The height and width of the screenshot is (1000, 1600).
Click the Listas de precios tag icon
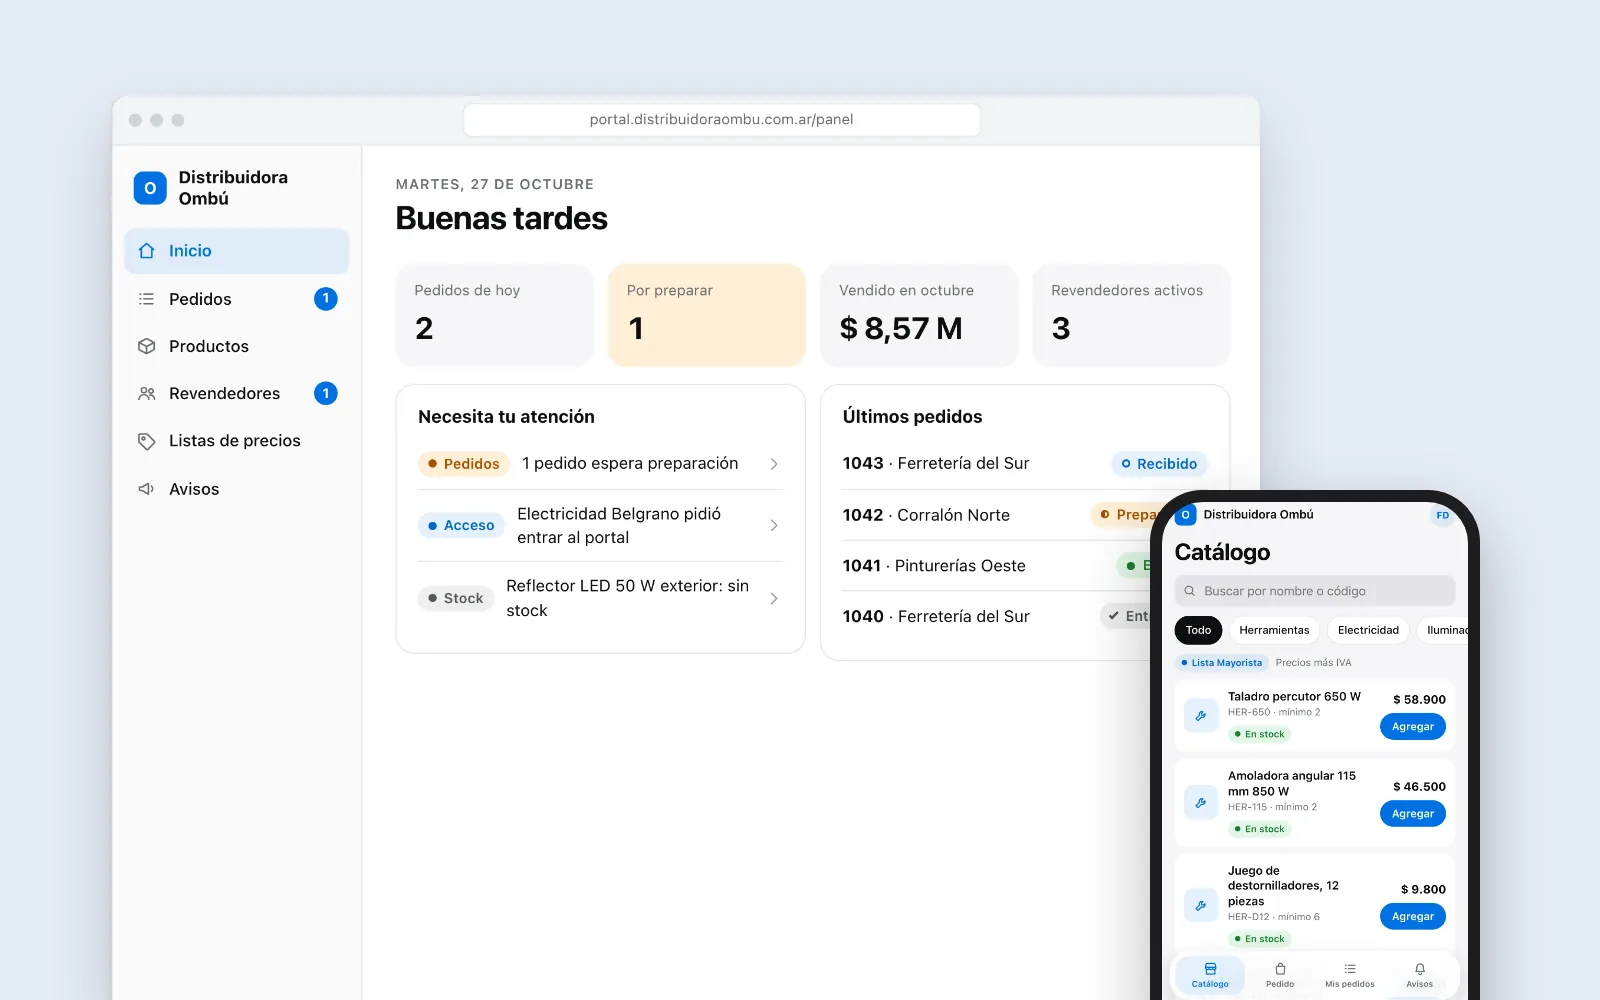coord(147,441)
